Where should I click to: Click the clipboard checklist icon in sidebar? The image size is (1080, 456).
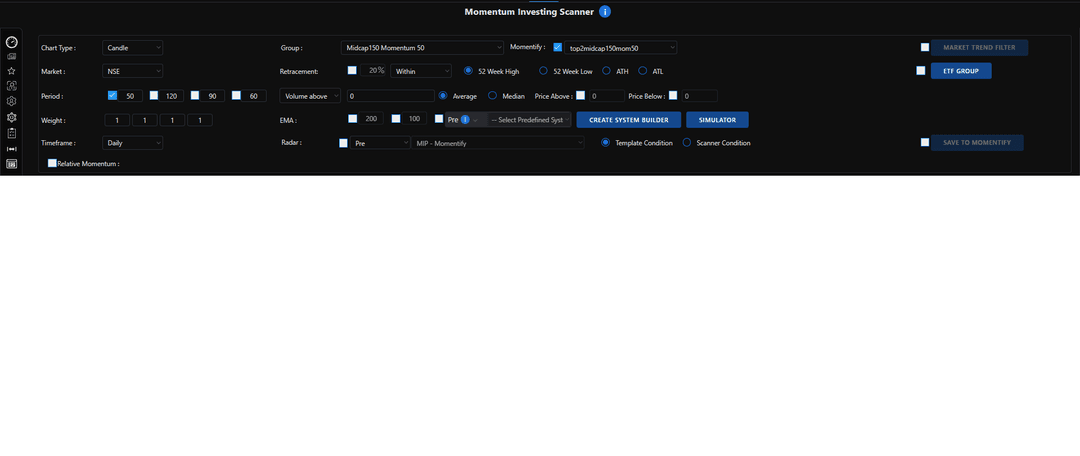pos(11,132)
